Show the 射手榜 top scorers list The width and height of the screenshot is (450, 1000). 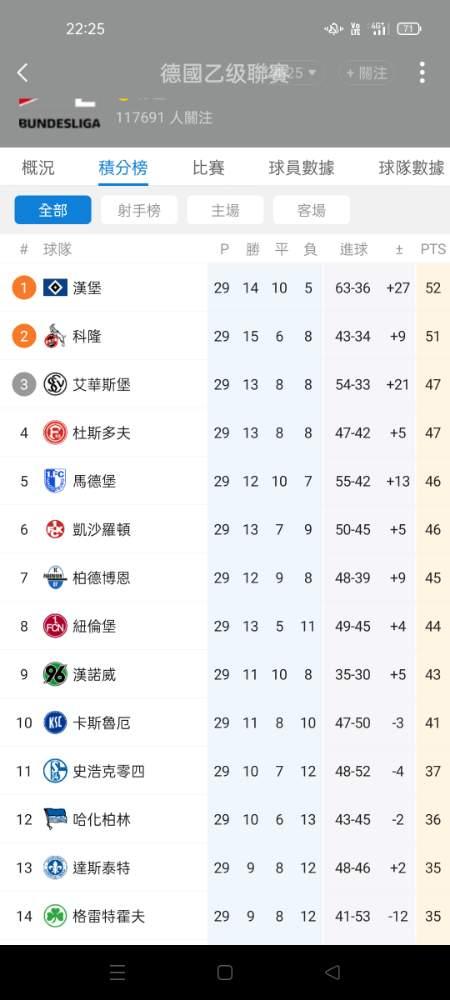139,210
